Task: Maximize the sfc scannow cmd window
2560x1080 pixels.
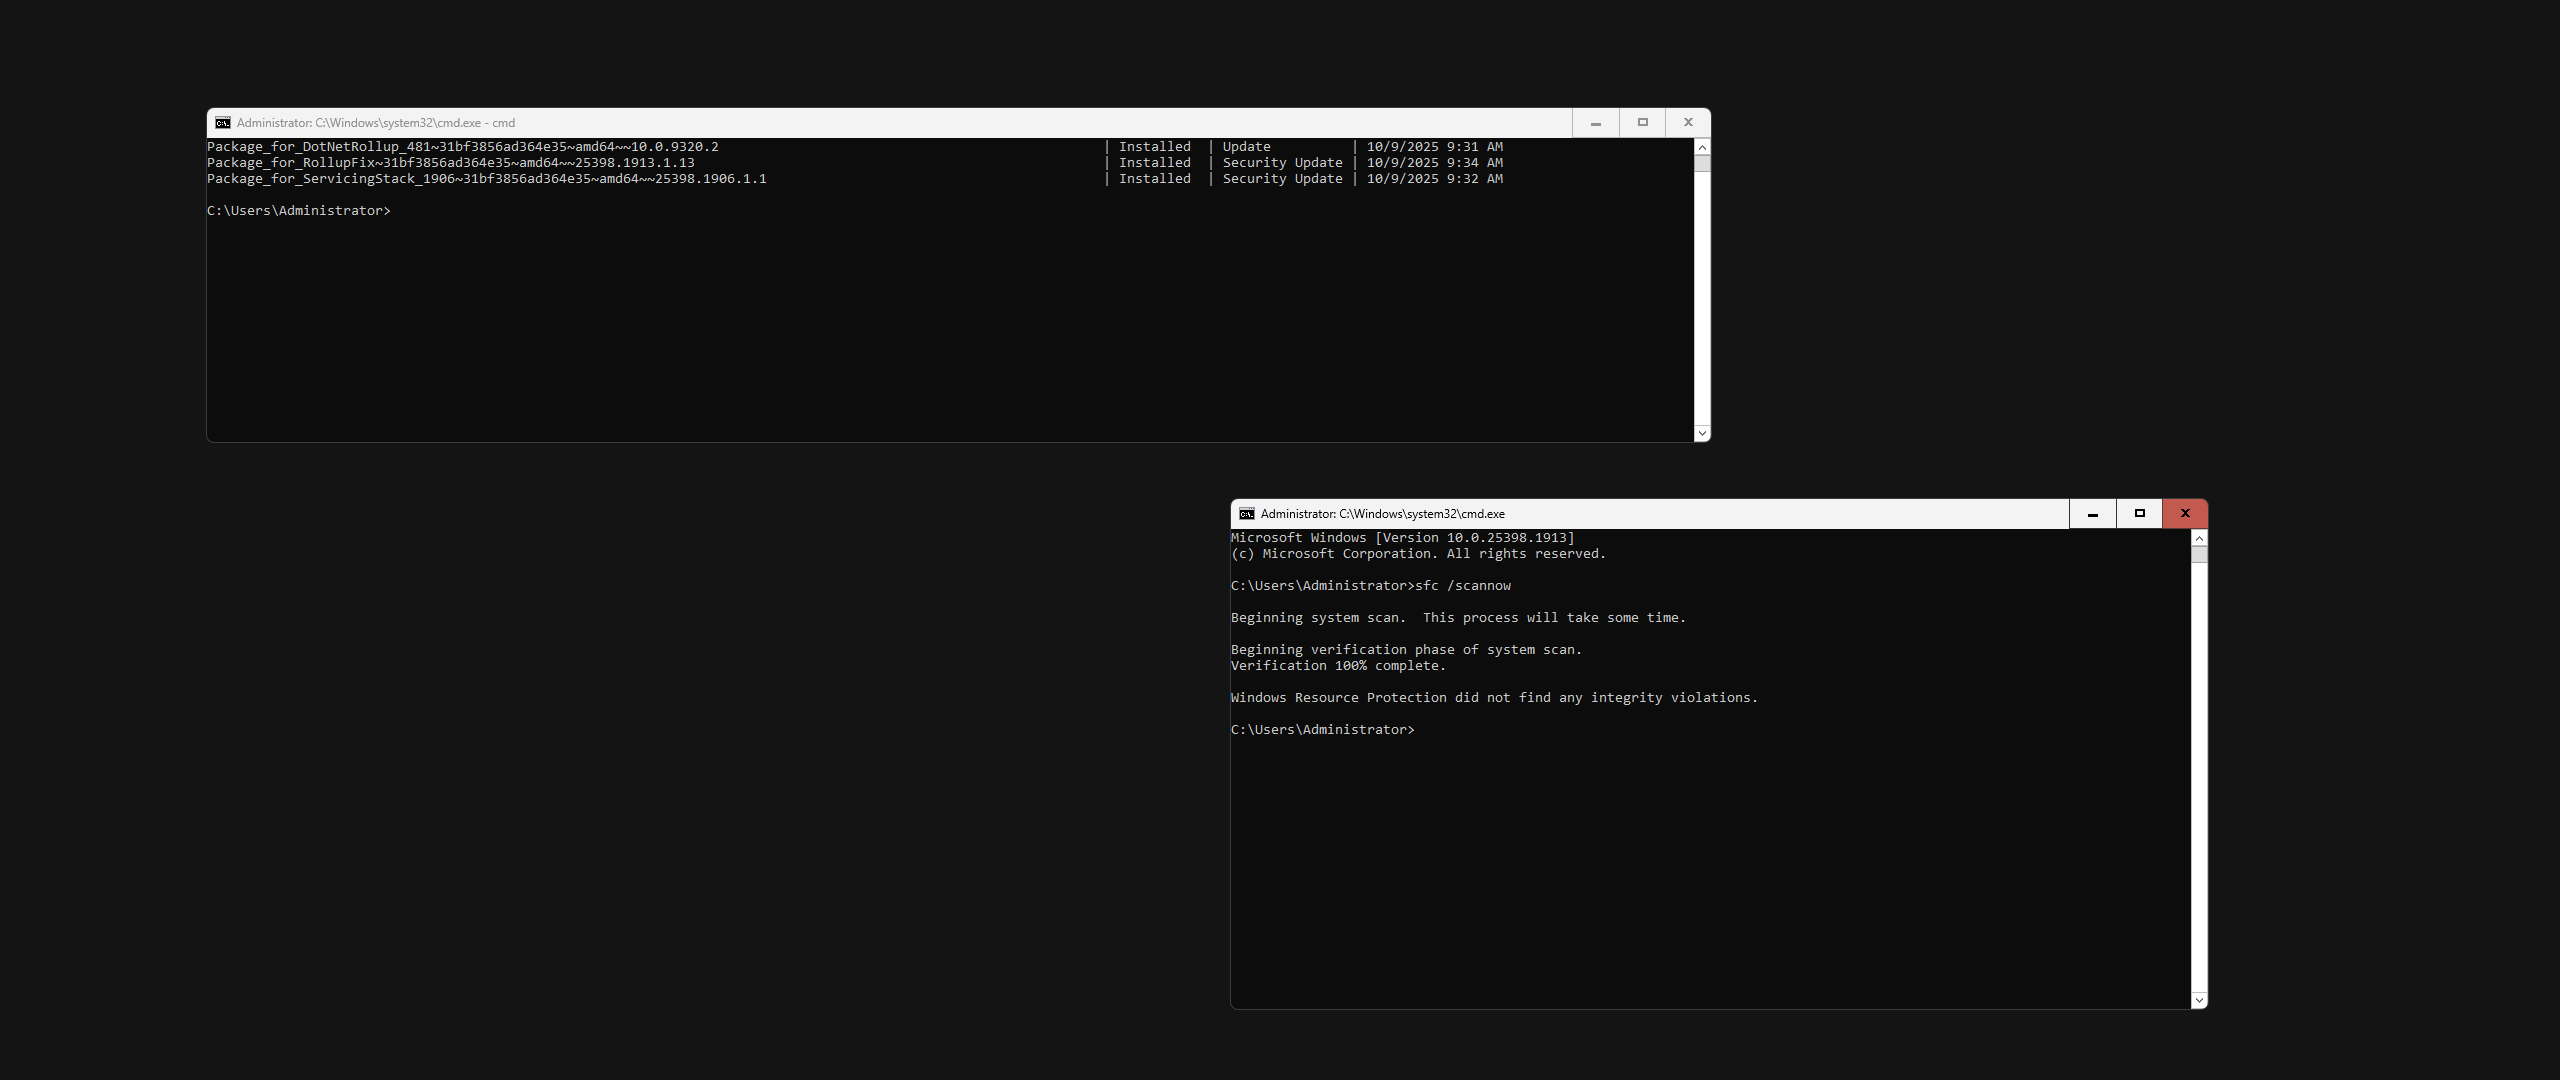Action: tap(2139, 514)
